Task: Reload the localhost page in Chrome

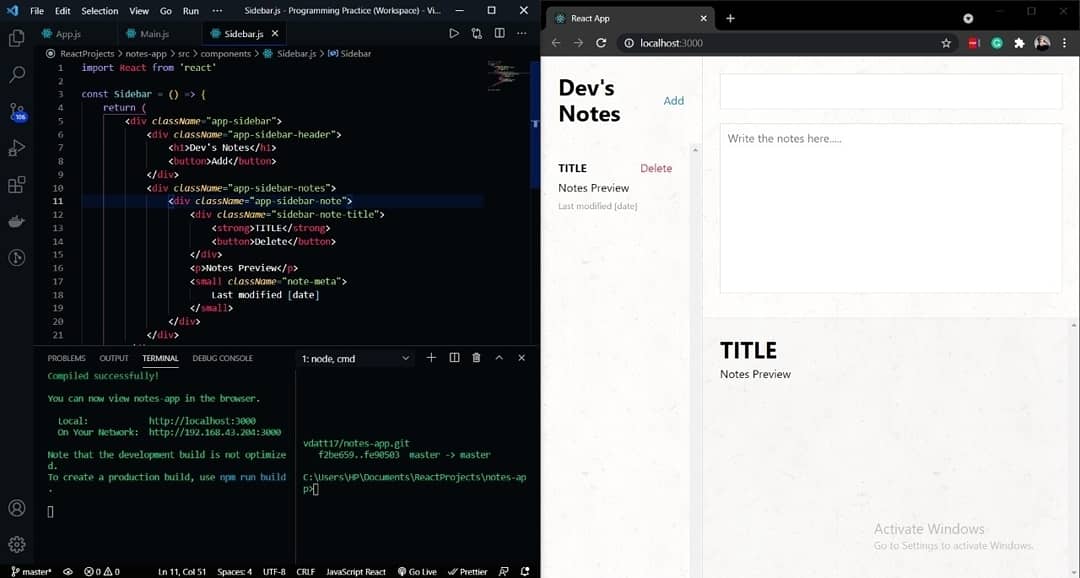Action: tap(601, 43)
